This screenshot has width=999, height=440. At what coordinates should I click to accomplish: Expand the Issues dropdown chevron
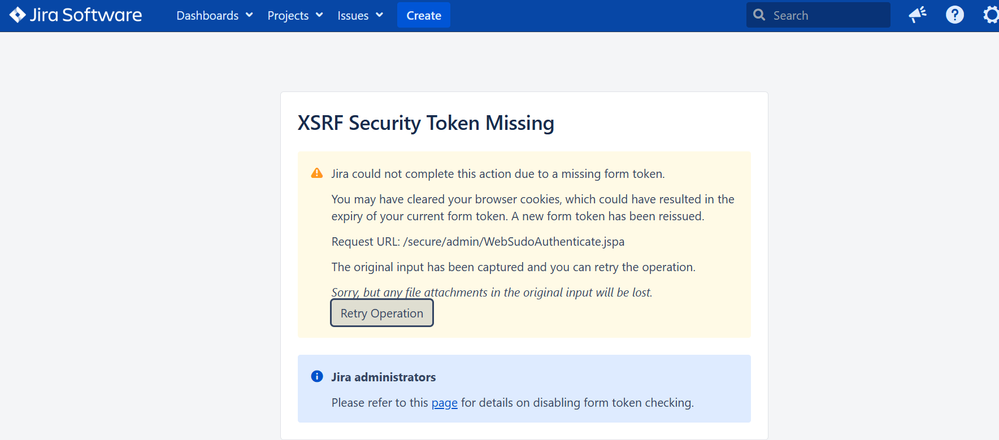click(x=380, y=15)
